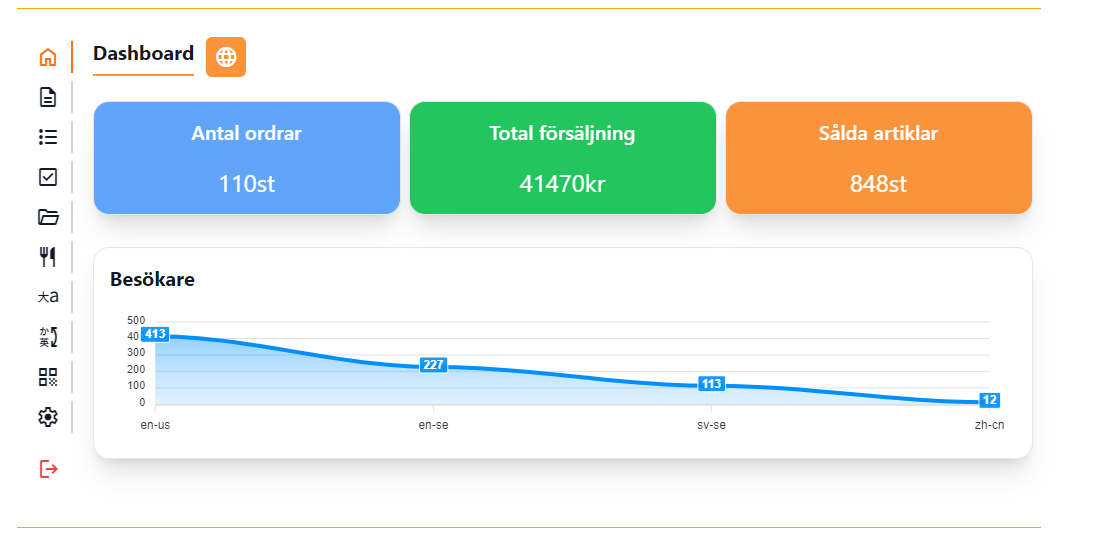
Task: Click the document page sidebar icon
Action: point(48,97)
